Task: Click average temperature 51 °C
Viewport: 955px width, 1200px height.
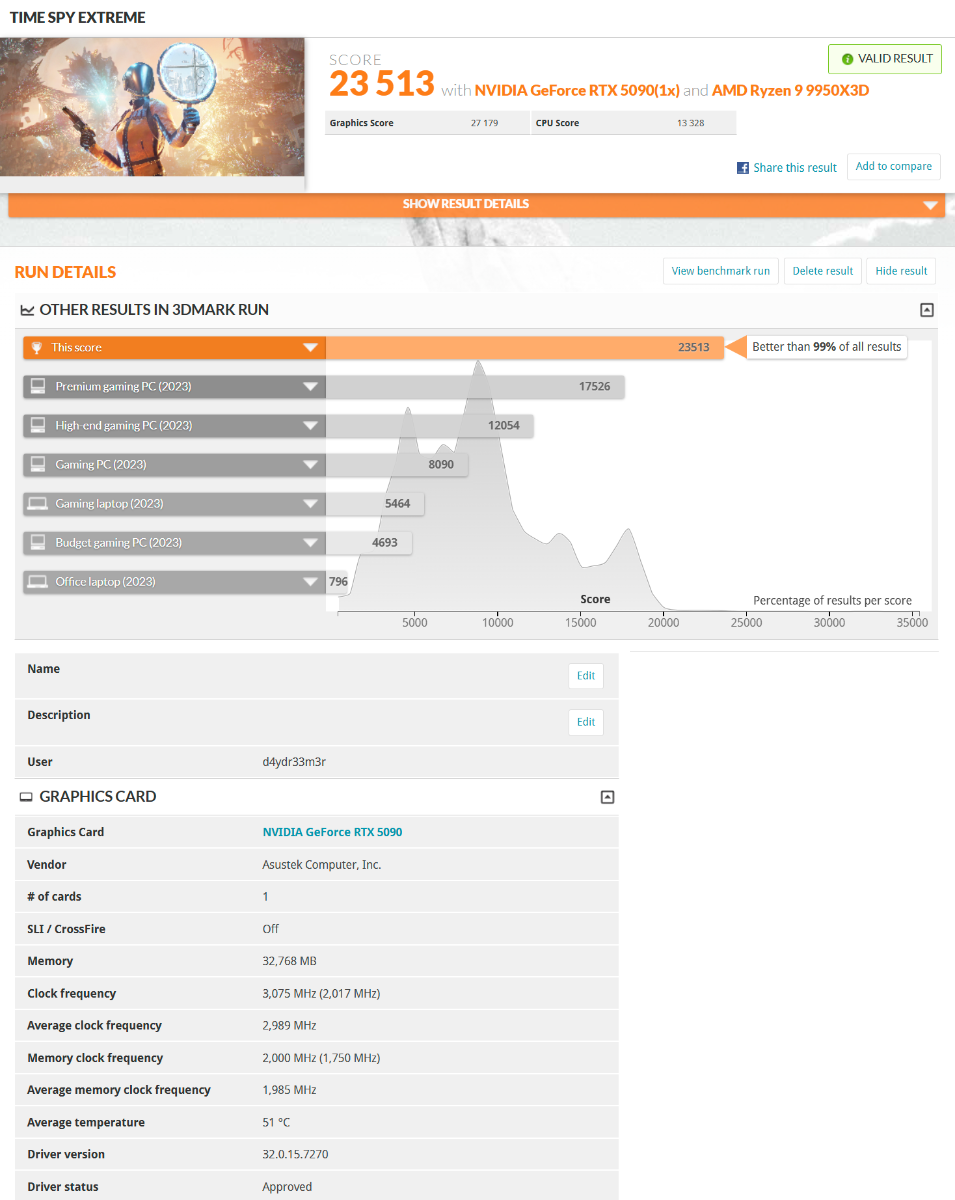Action: pyautogui.click(x=277, y=1123)
